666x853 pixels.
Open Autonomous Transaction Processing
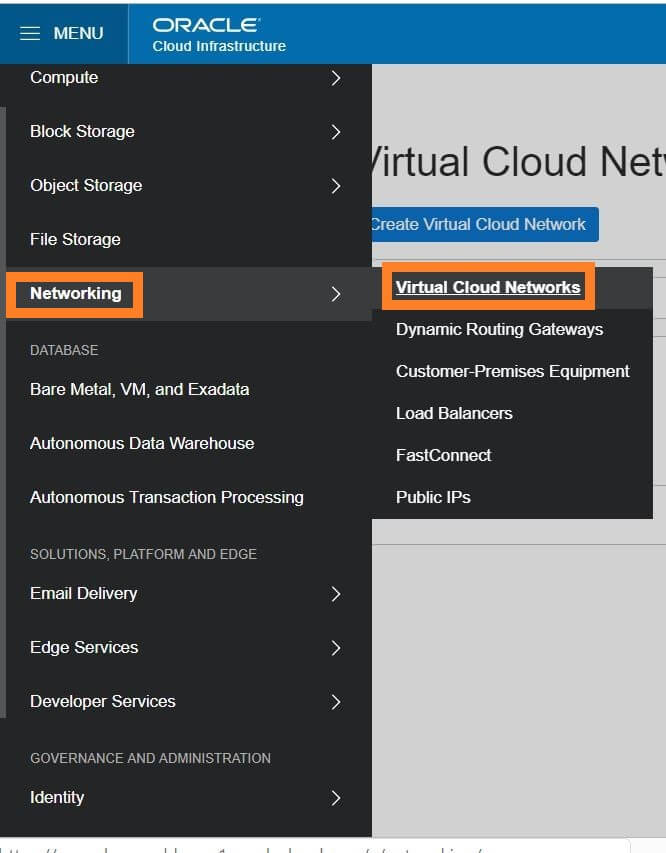point(167,497)
